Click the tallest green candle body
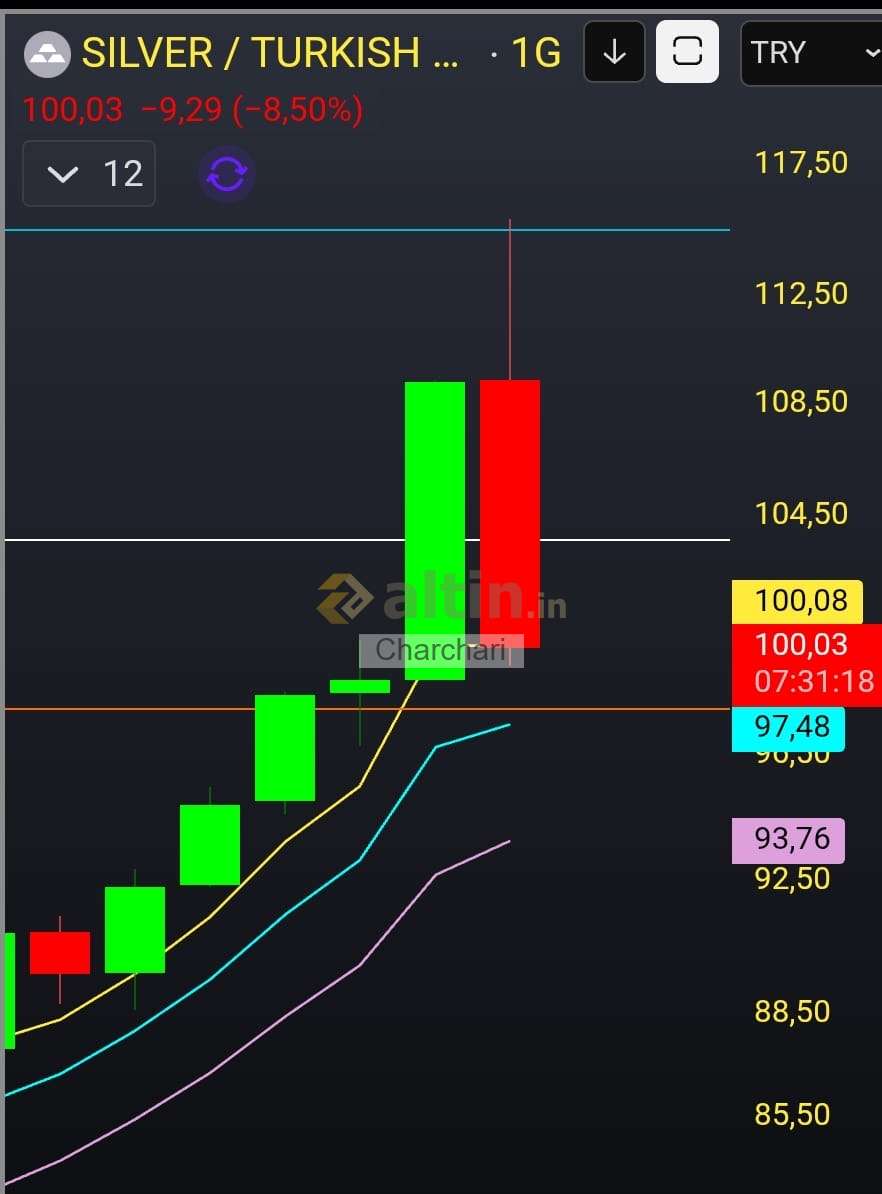 click(x=435, y=500)
